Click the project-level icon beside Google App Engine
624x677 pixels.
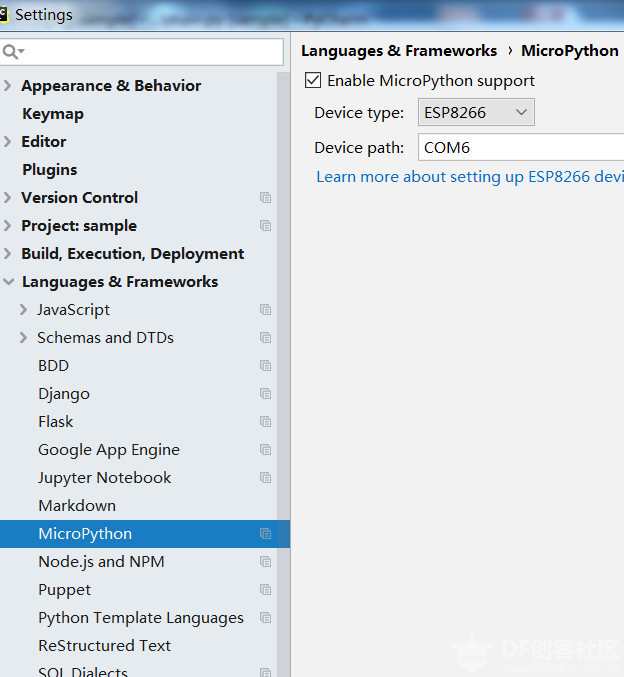click(x=265, y=450)
